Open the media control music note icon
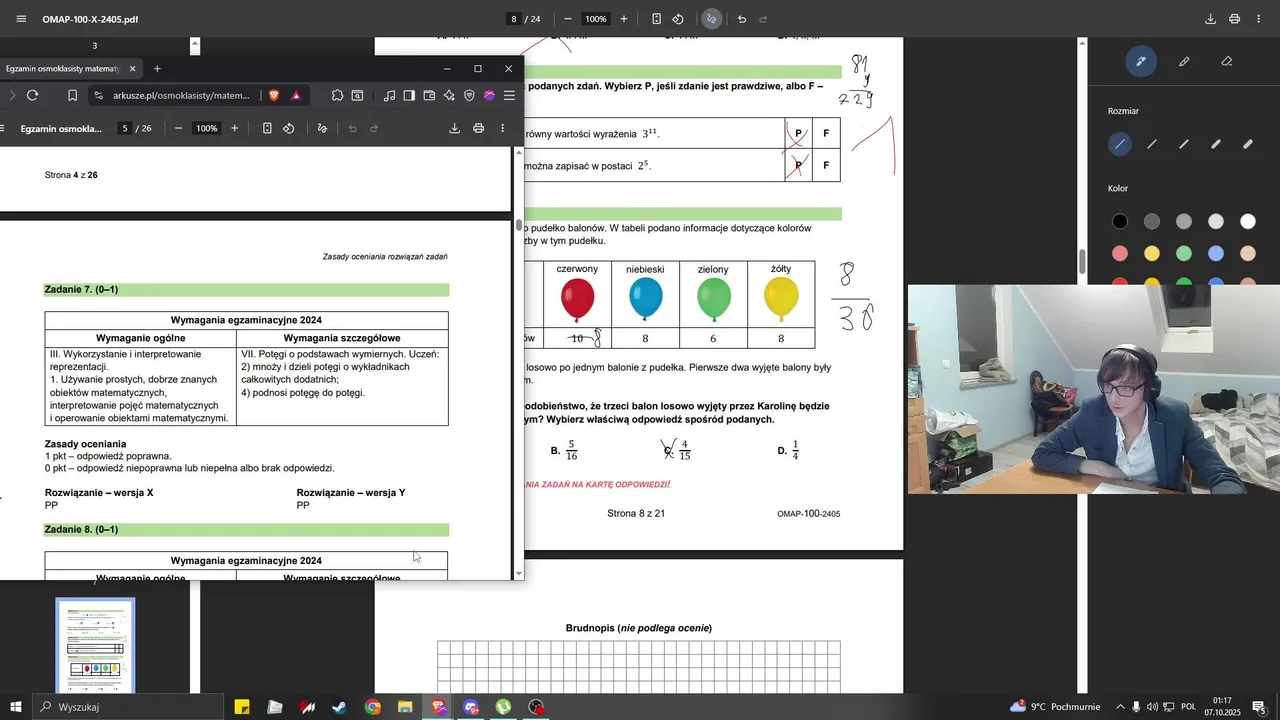This screenshot has width=1280, height=720. coord(389,95)
